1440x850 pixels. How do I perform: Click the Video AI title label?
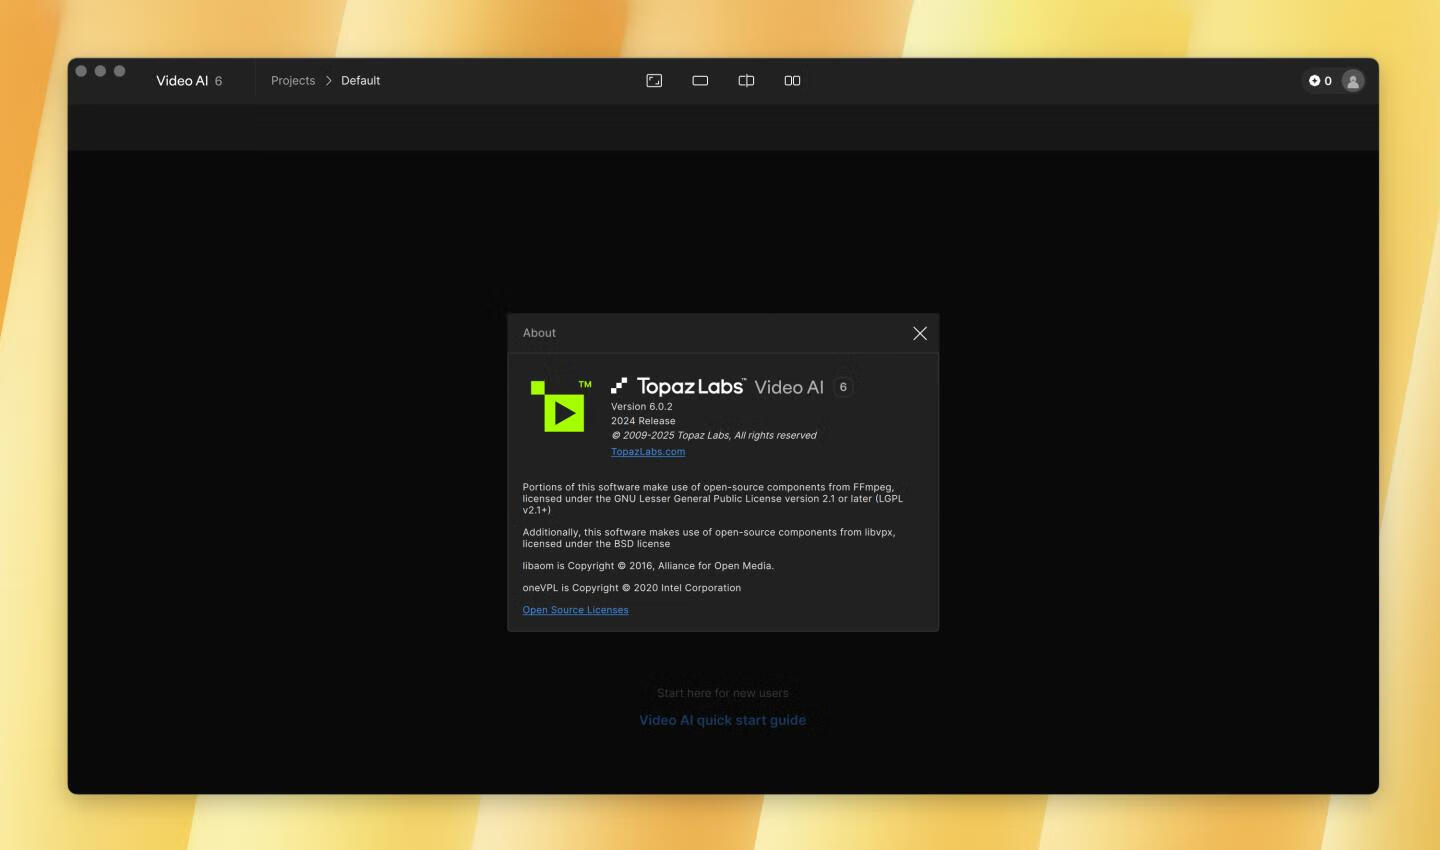[x=182, y=81]
